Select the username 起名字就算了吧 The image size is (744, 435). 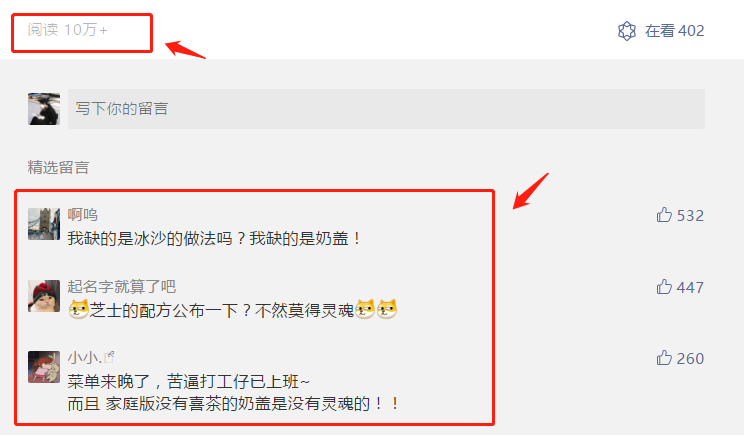tap(121, 287)
